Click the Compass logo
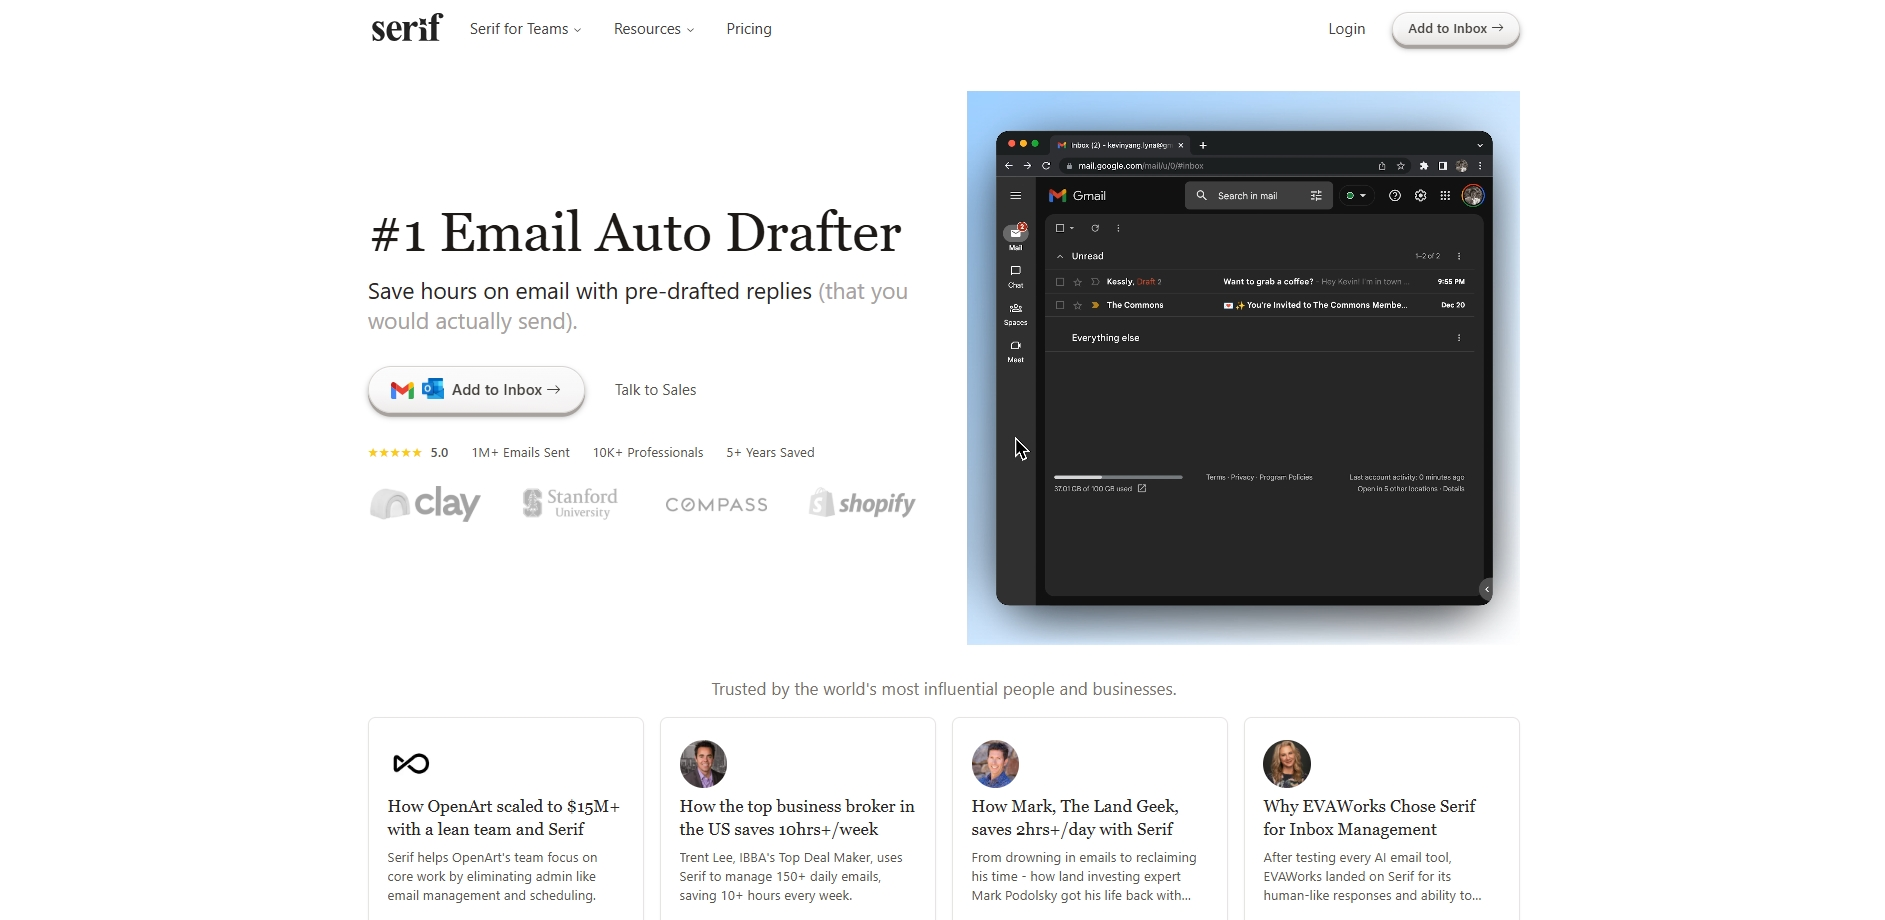Screen dimensions: 1885x920 (717, 505)
